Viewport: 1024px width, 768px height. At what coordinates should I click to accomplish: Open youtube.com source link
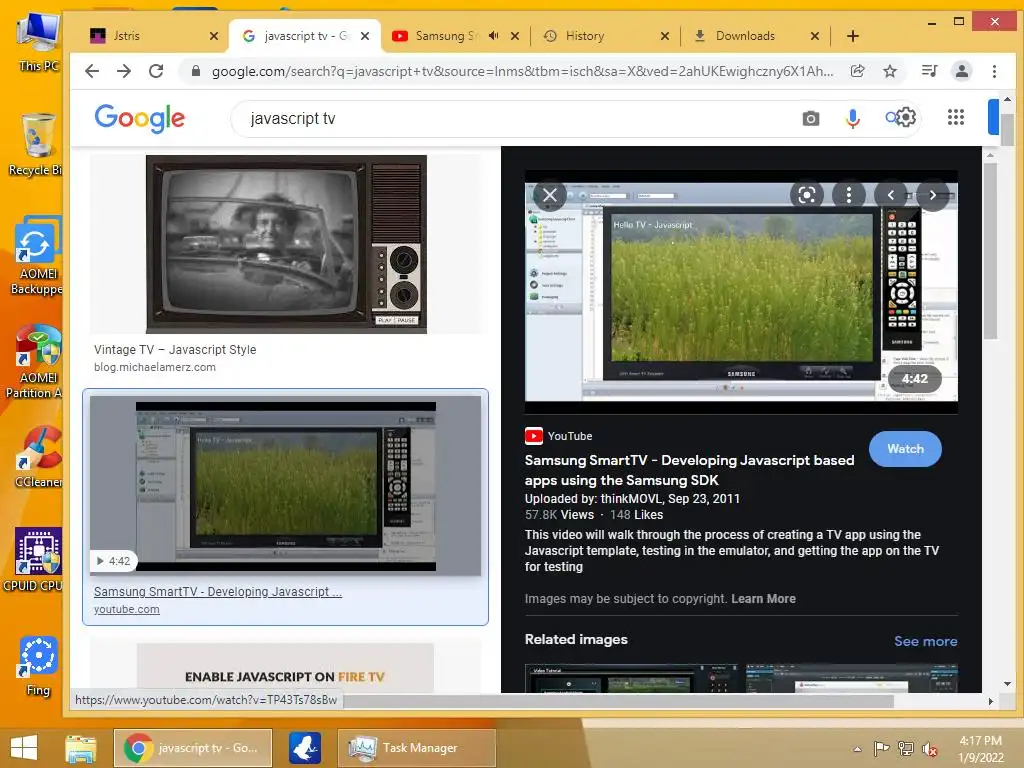pos(127,609)
